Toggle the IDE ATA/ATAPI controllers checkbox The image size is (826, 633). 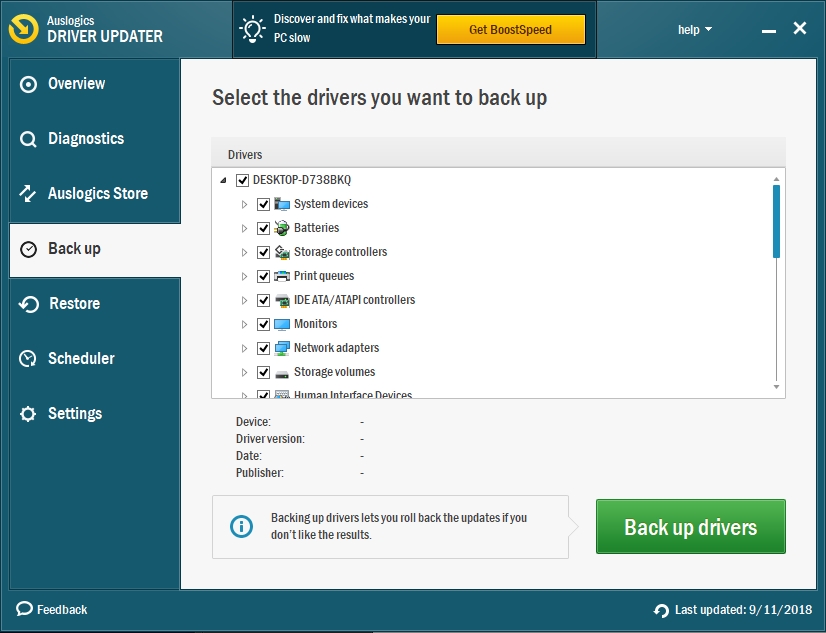coord(264,300)
